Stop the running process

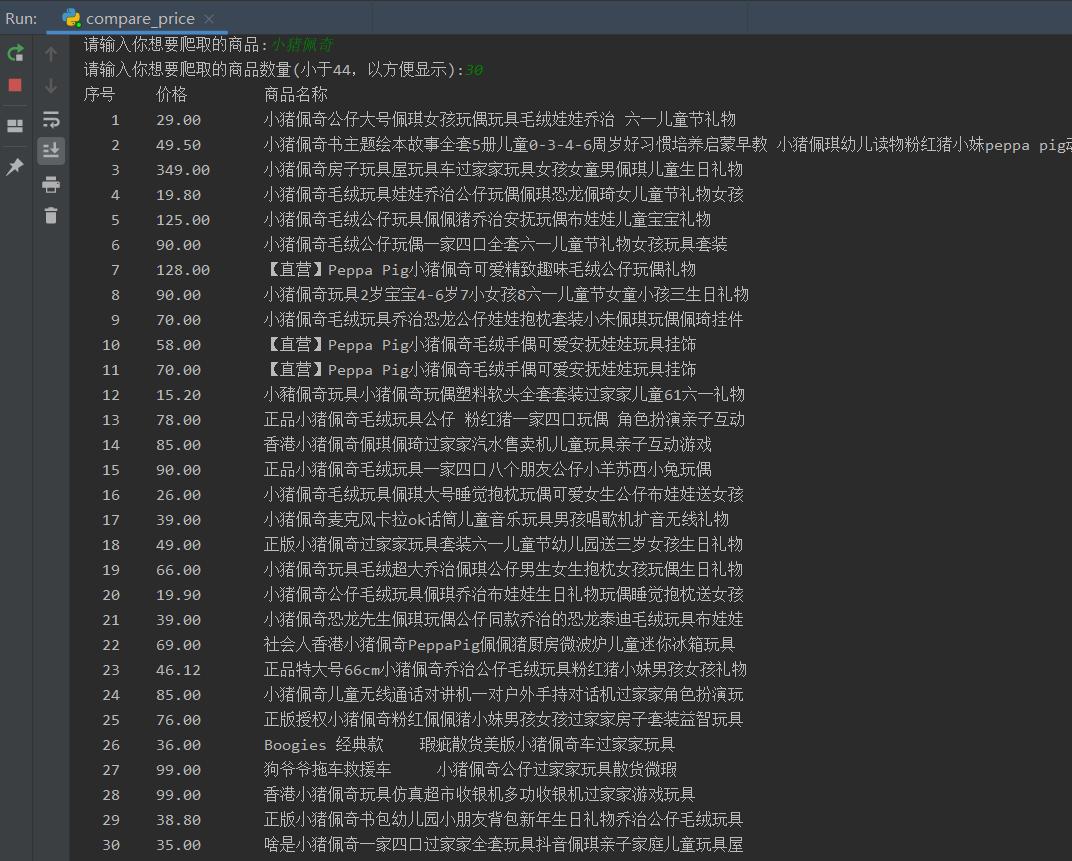click(15, 85)
